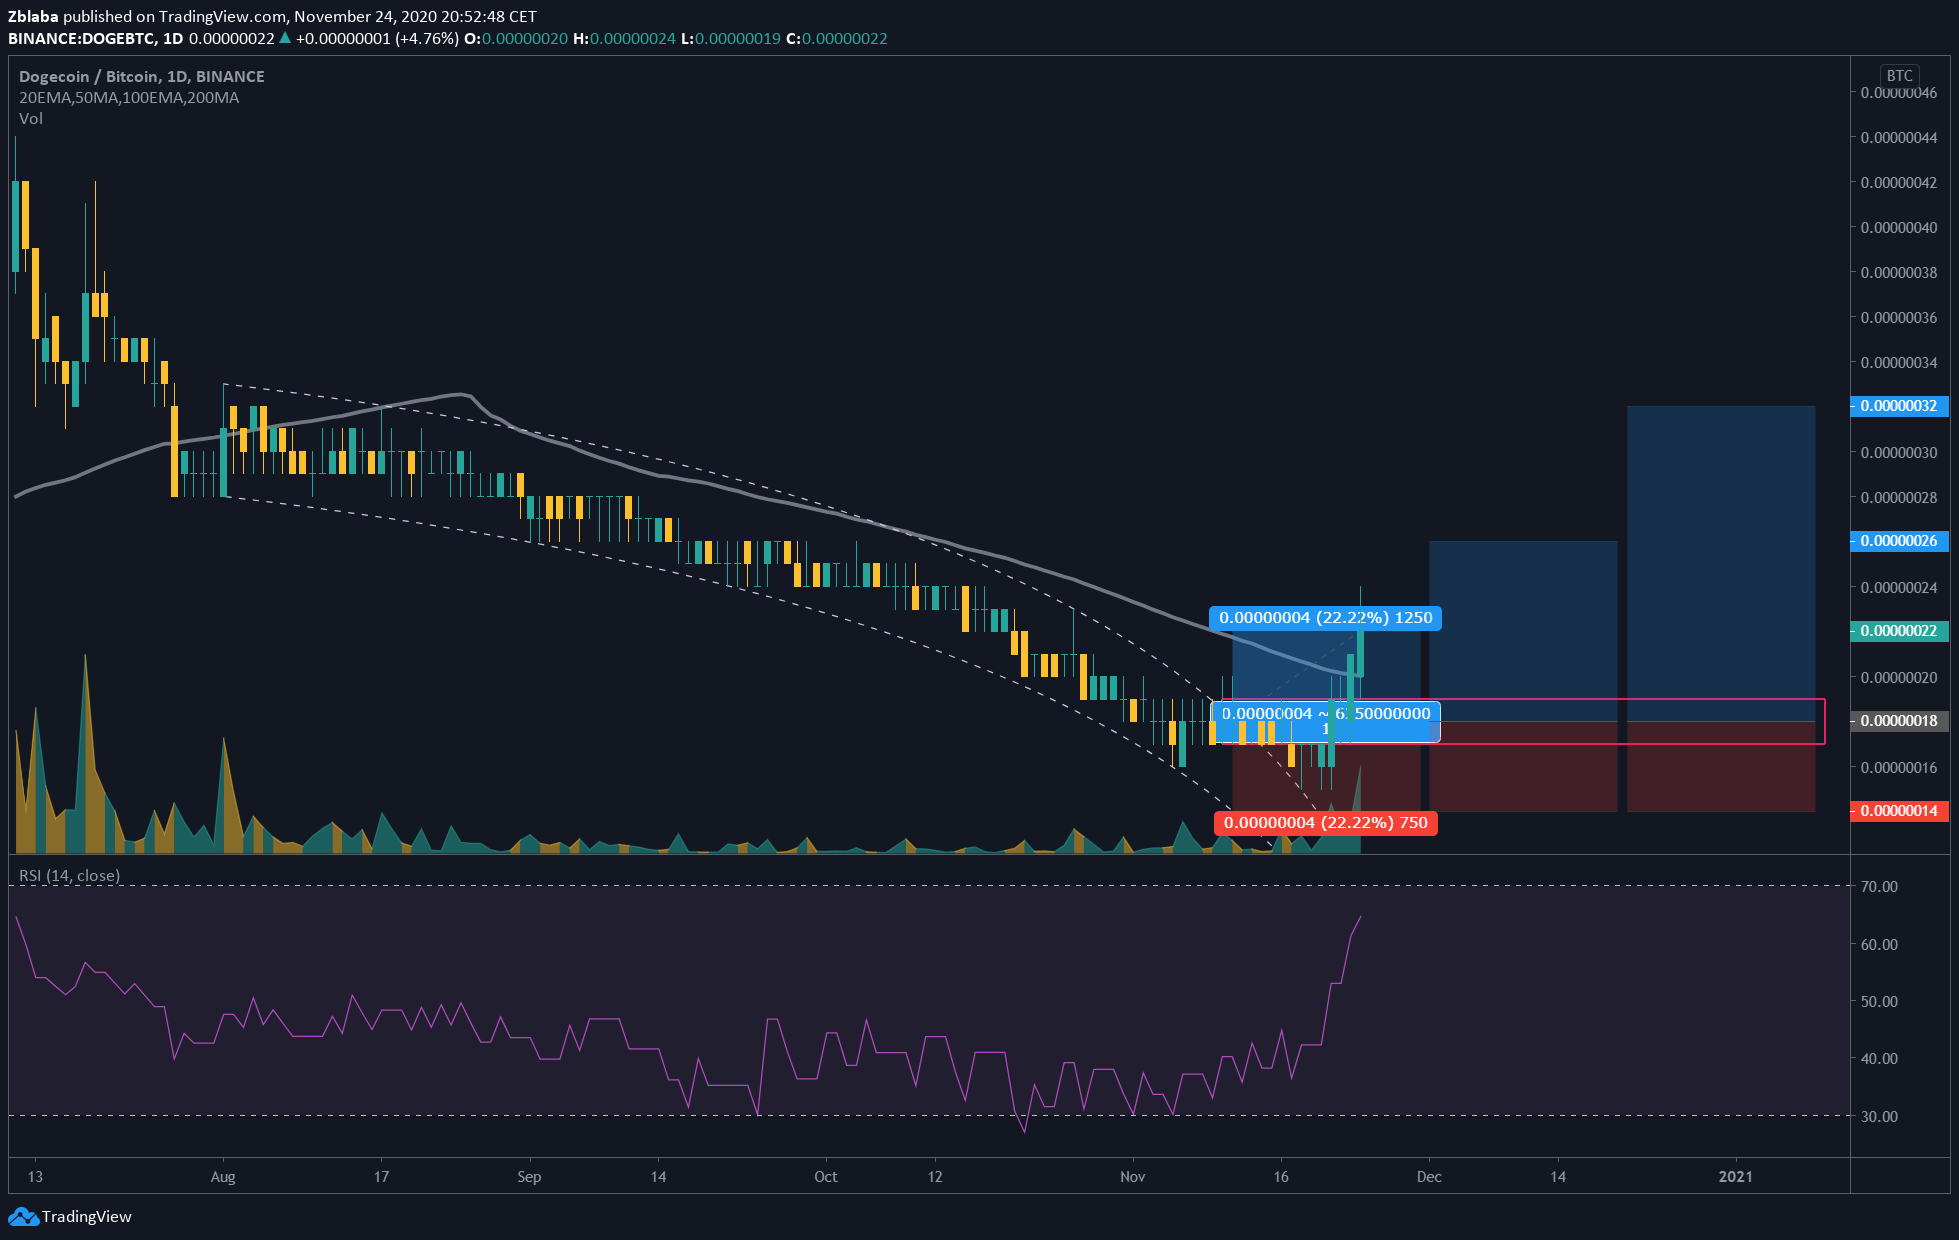Click the red stop label '0.00000004 (22.22%) 750'

click(x=1325, y=823)
